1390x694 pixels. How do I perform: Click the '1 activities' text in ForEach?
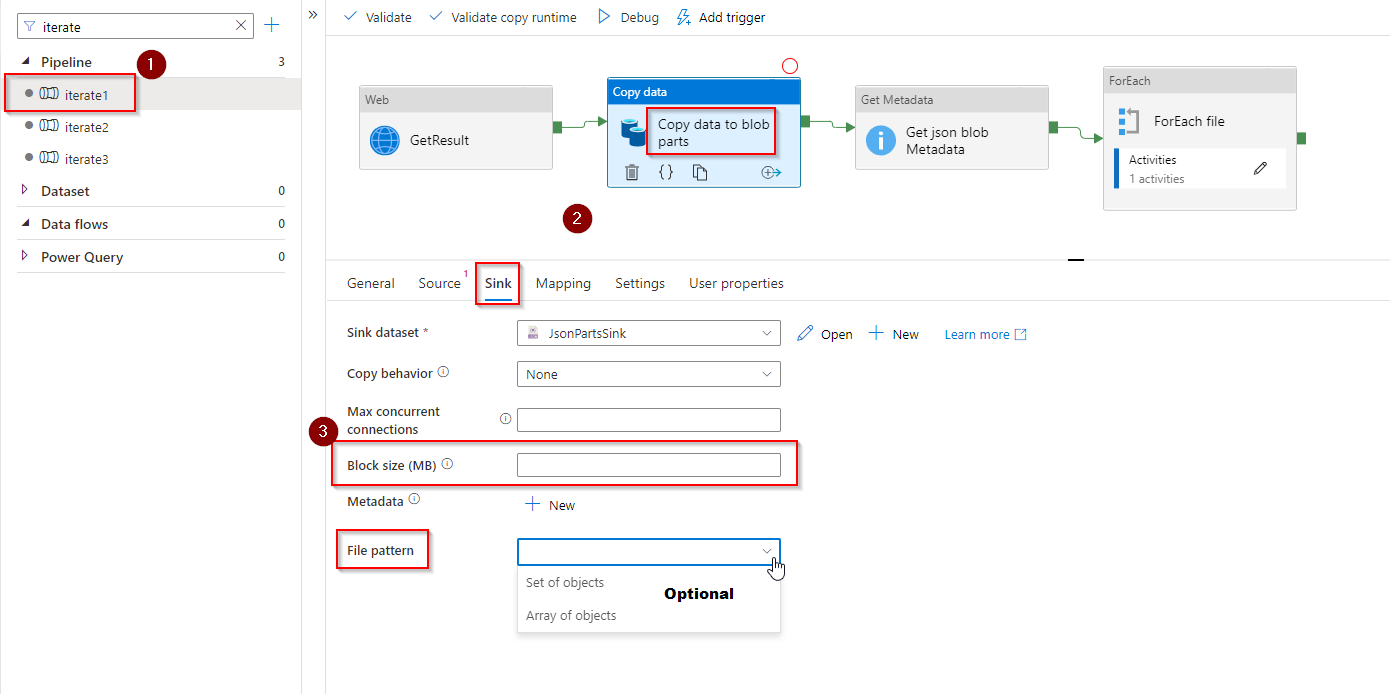(x=1156, y=179)
